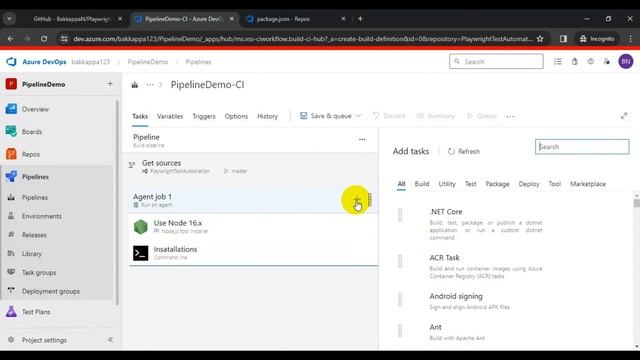Open the breadcrumb ellipsis menu
The height and width of the screenshot is (360, 640).
pyautogui.click(x=150, y=85)
